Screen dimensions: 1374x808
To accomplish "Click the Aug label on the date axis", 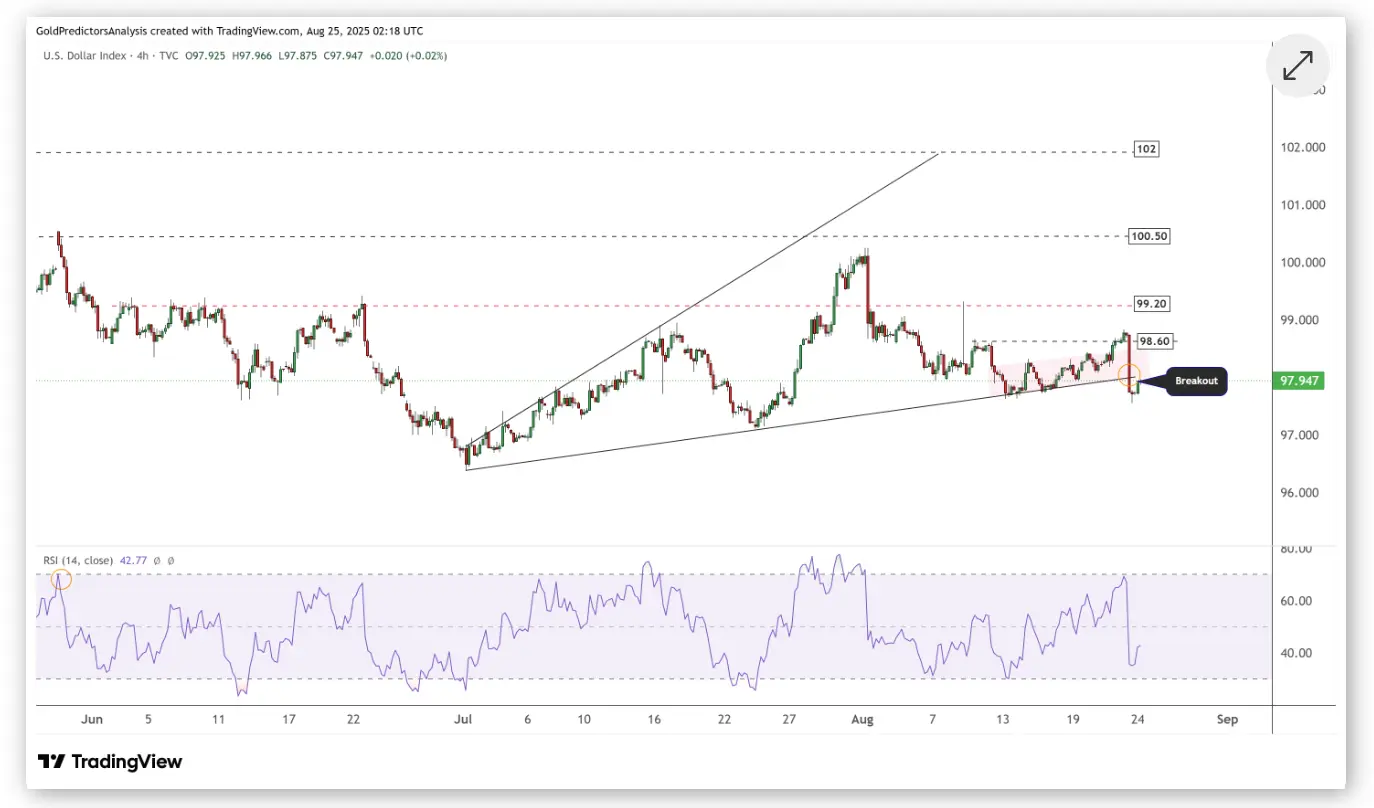I will [864, 719].
